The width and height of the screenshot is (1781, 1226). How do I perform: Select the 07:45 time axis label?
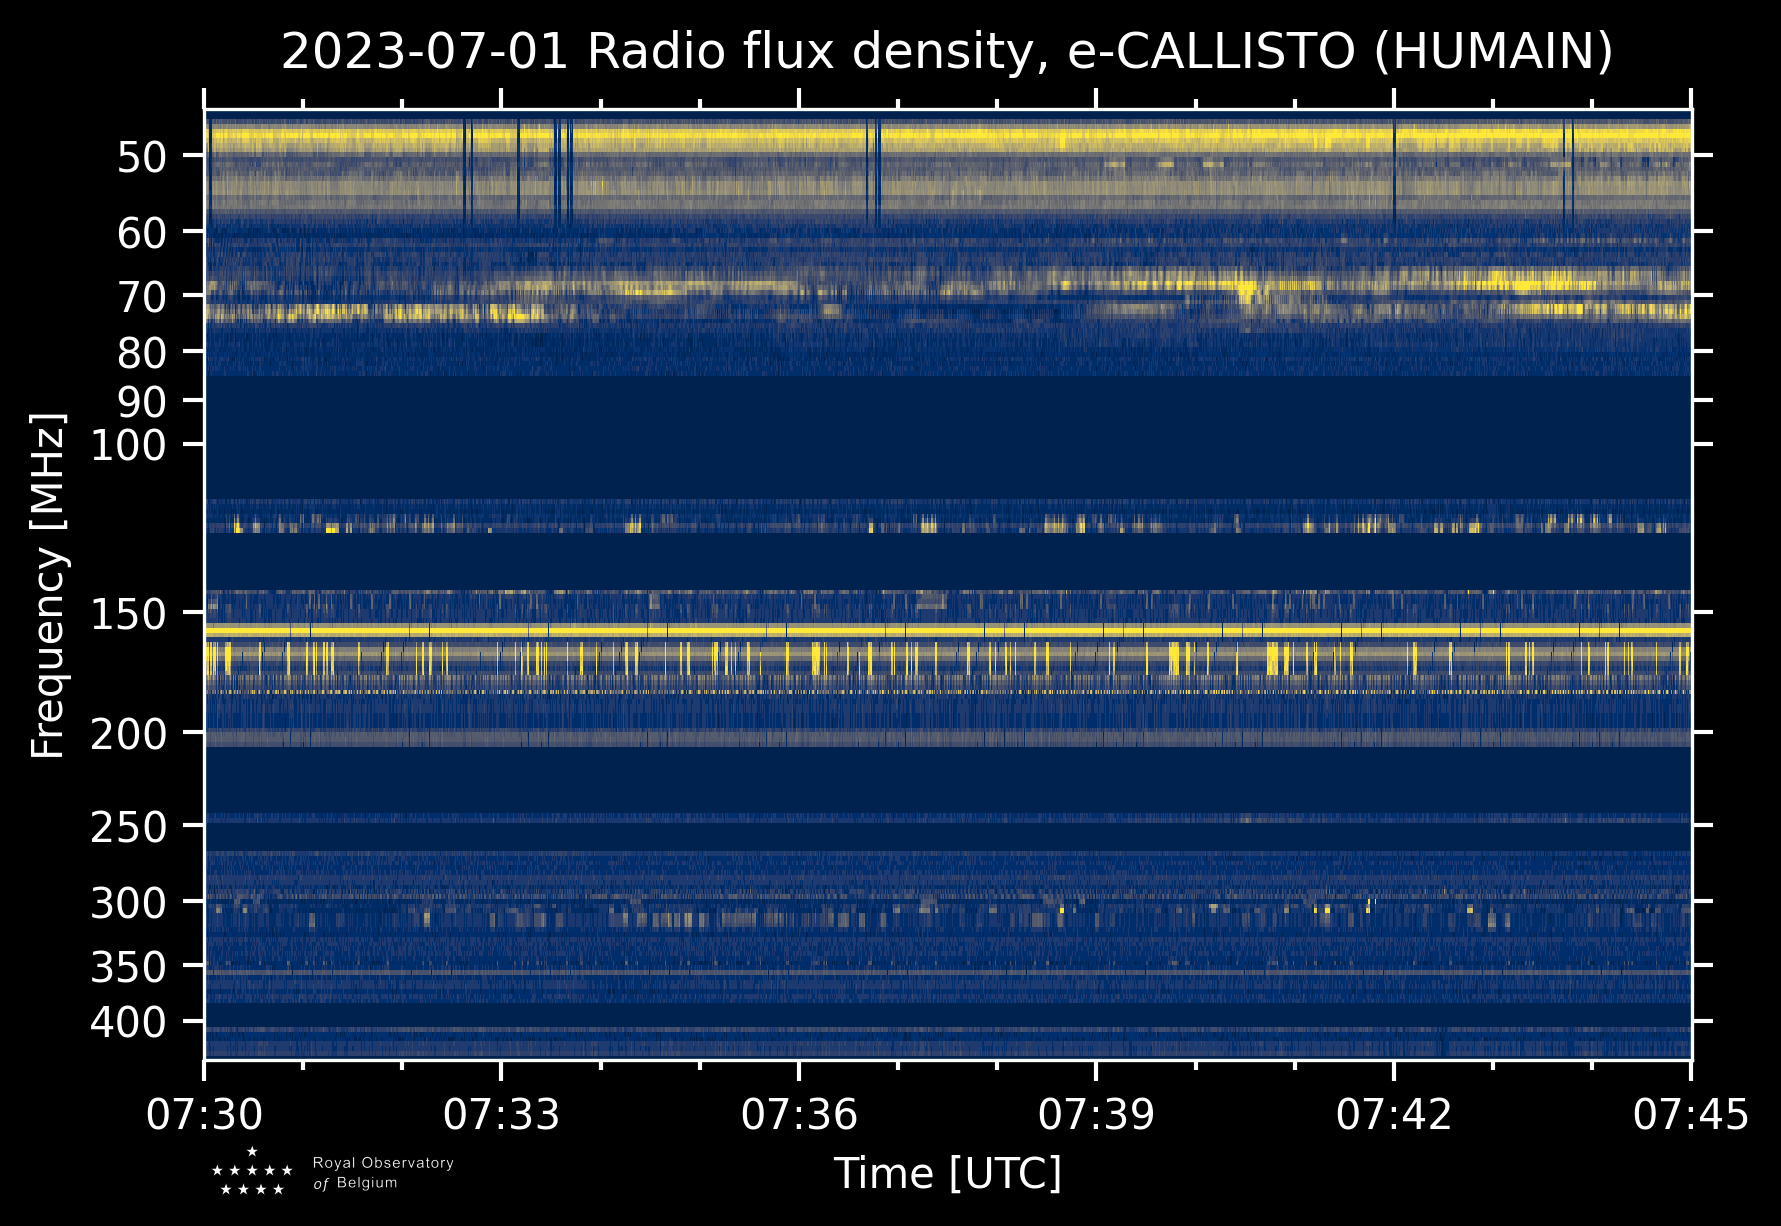pyautogui.click(x=1691, y=1114)
